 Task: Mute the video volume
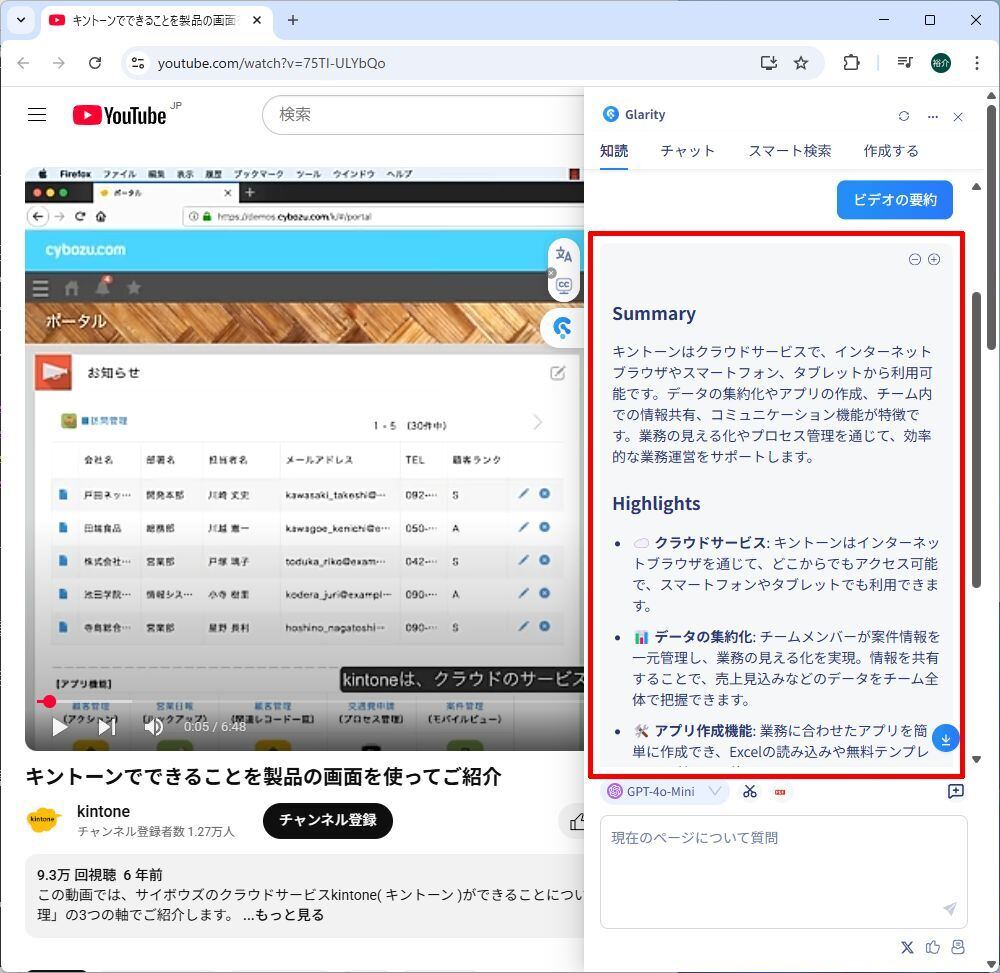[153, 726]
